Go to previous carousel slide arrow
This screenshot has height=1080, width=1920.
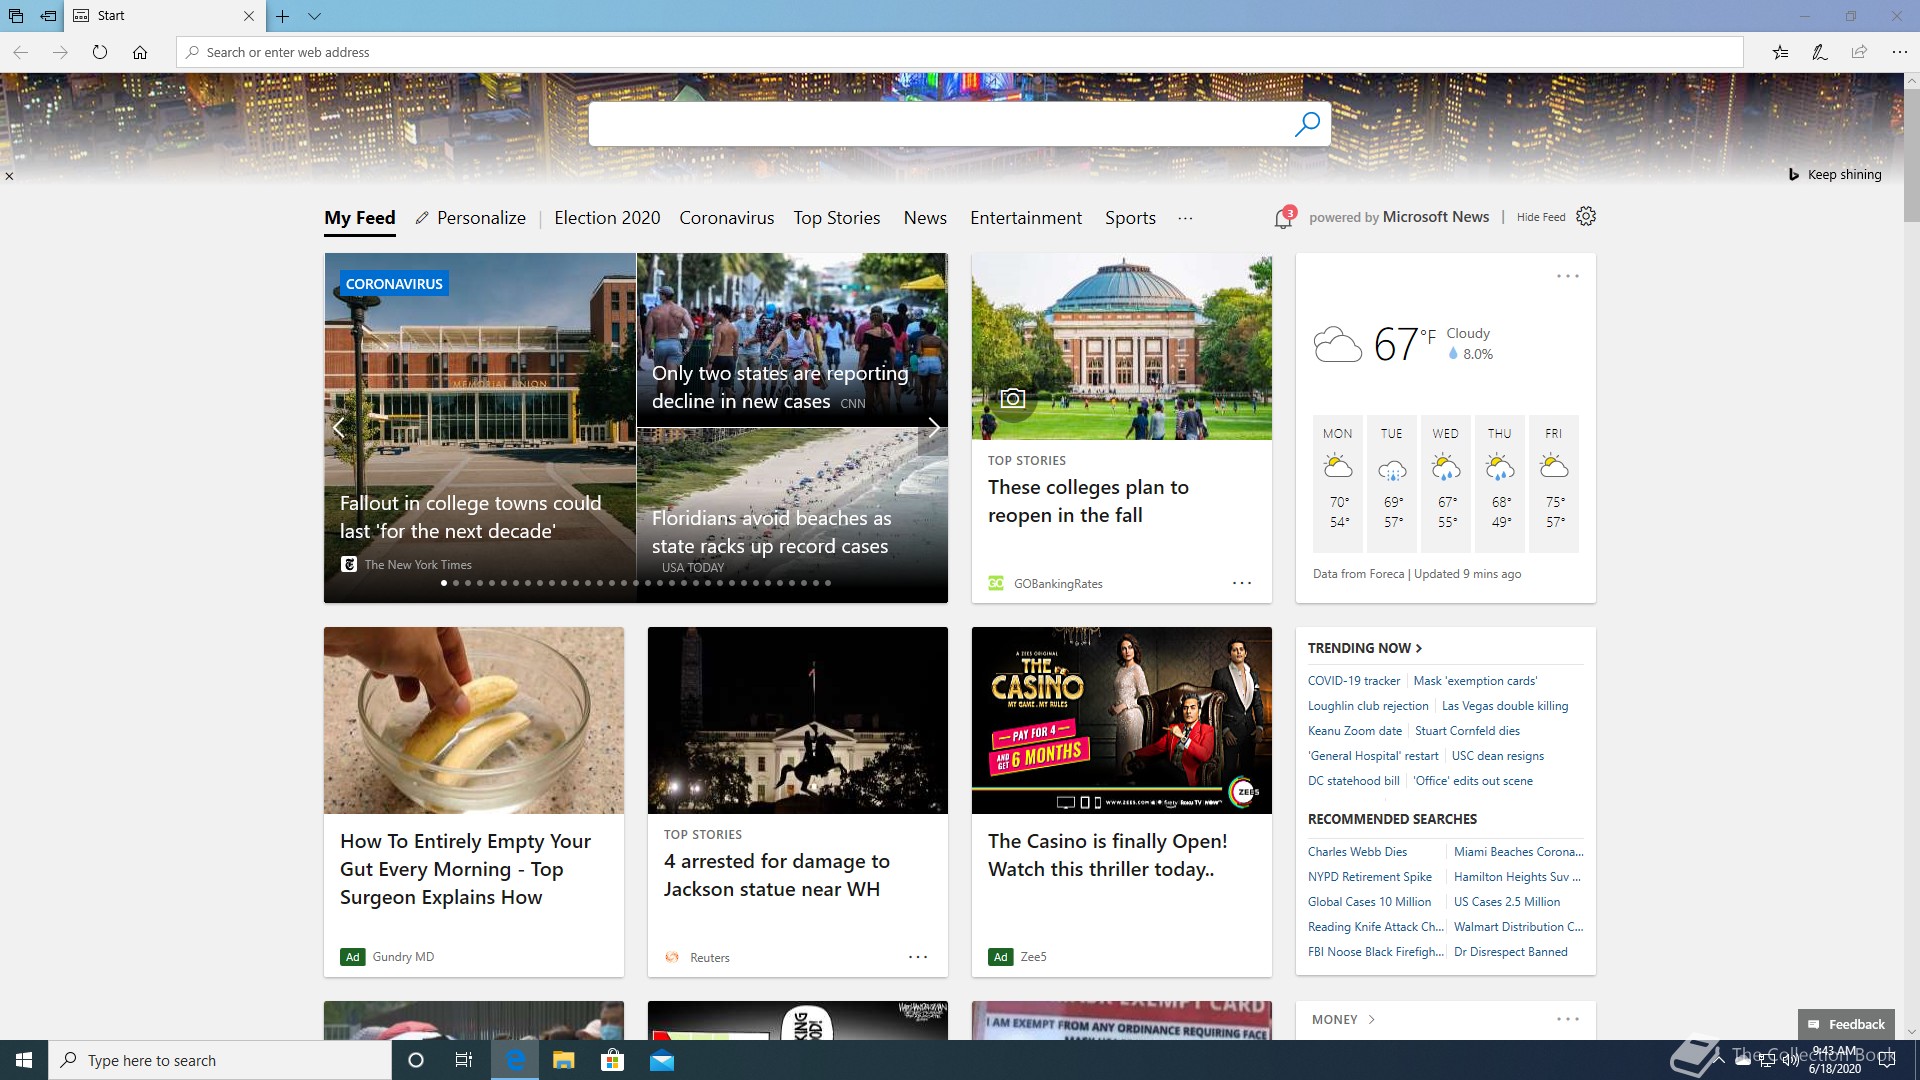338,427
